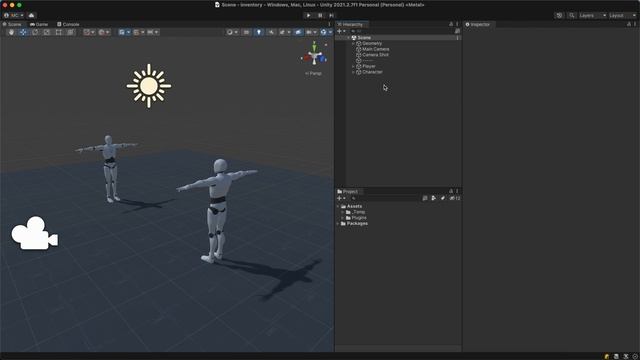Open the scene camera settings dropdown

(x=311, y=32)
